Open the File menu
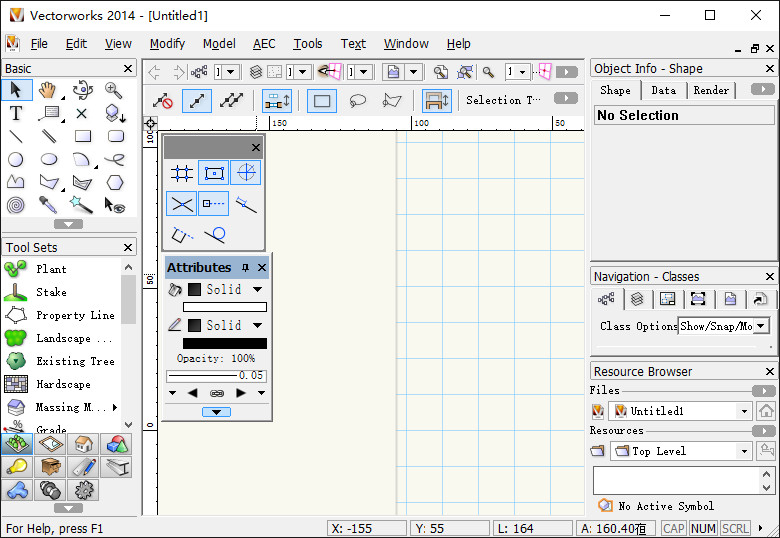The width and height of the screenshot is (780, 538). [x=39, y=44]
